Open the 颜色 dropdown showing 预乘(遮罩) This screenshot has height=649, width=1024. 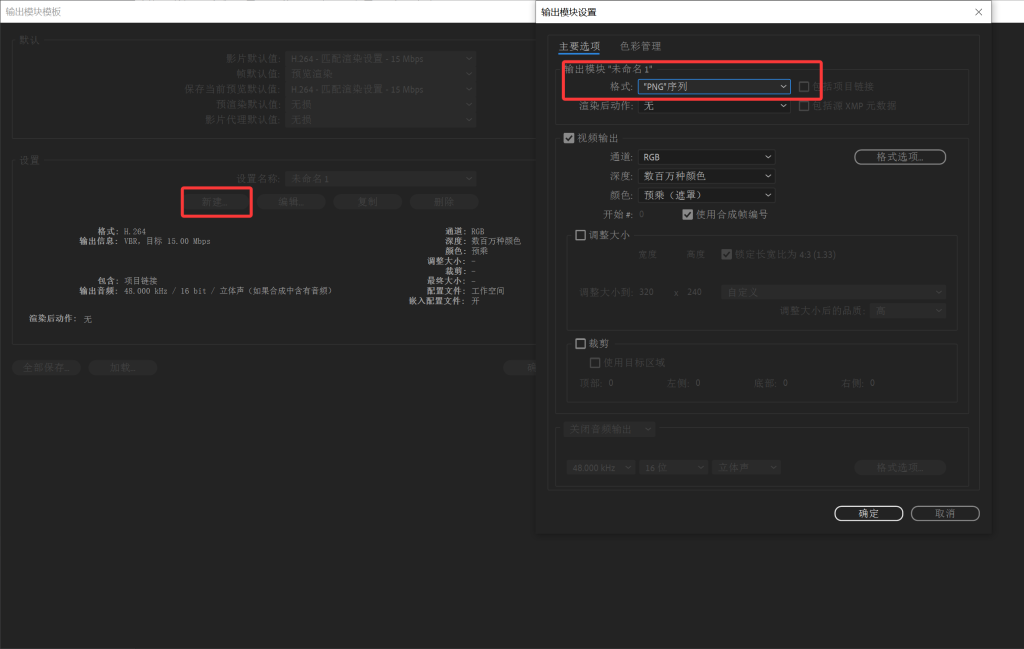click(x=706, y=195)
